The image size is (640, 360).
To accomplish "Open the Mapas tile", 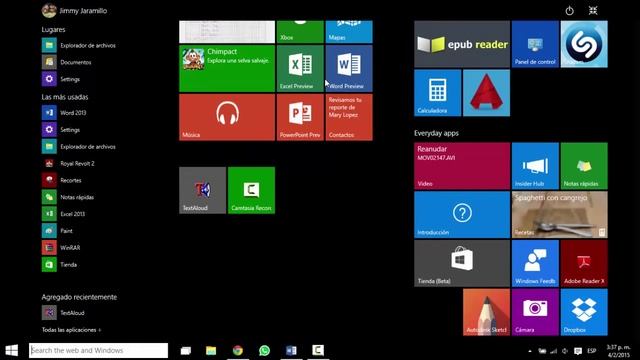I will coord(349,32).
